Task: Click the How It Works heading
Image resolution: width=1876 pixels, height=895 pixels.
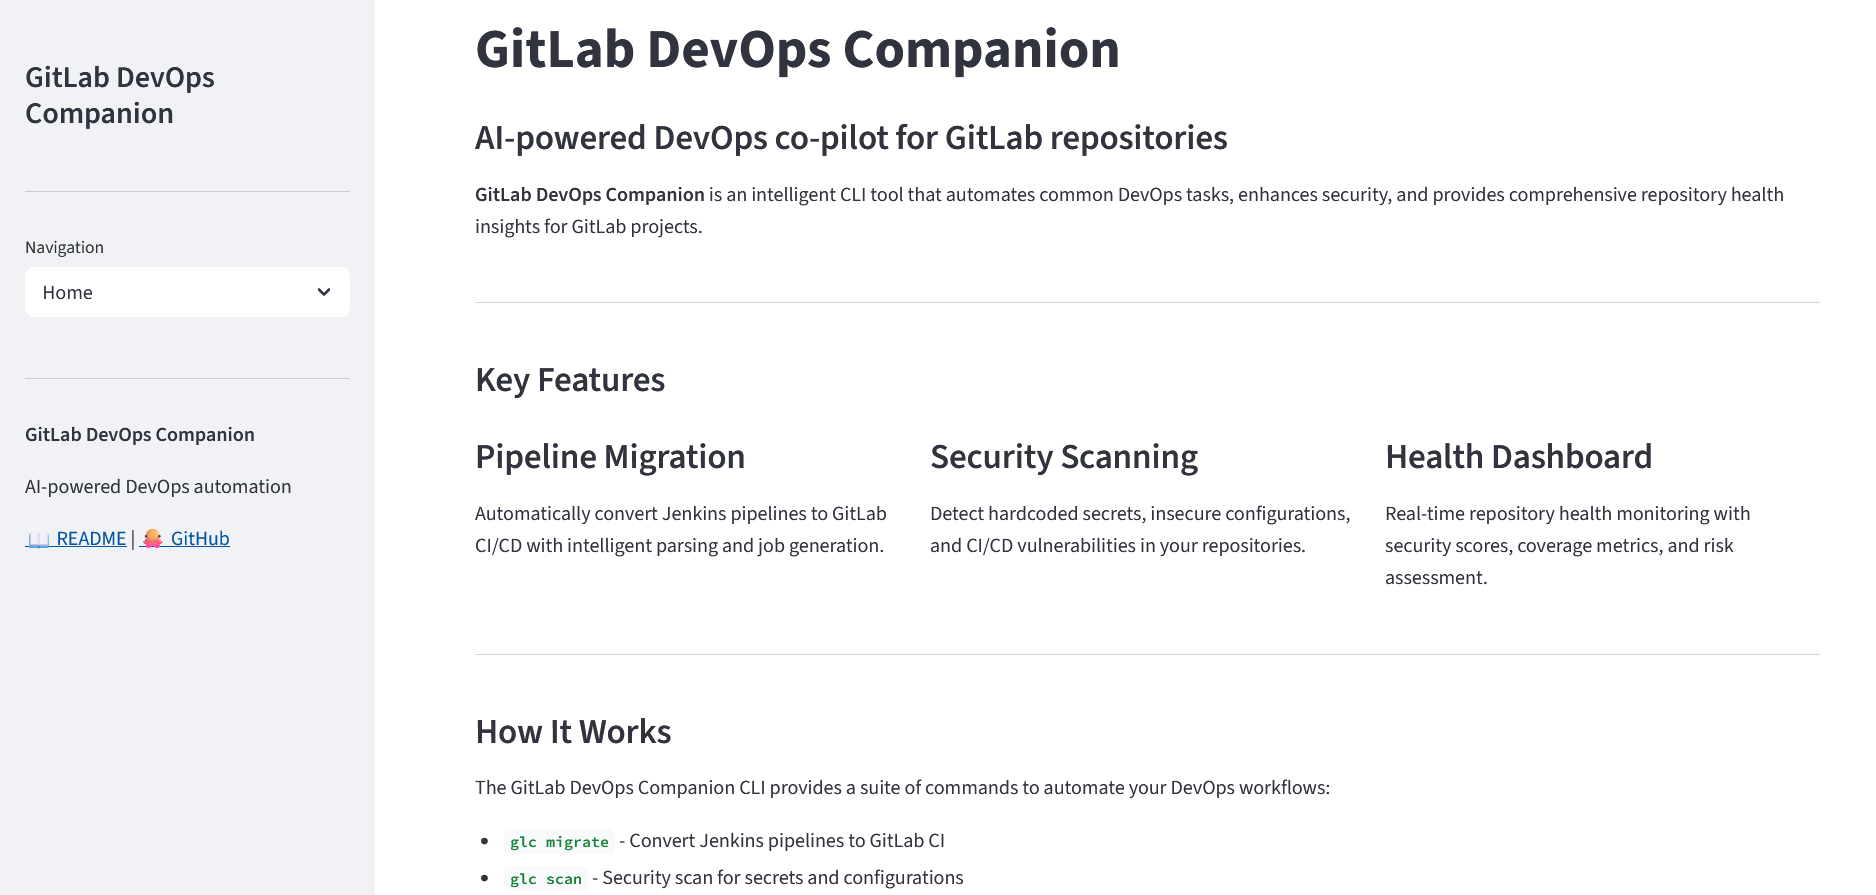Action: tap(573, 732)
